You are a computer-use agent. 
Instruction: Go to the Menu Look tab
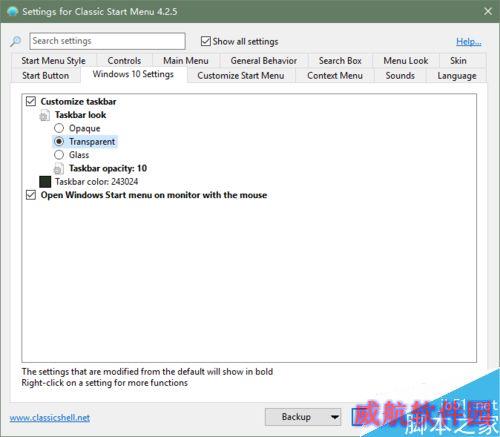click(x=406, y=61)
